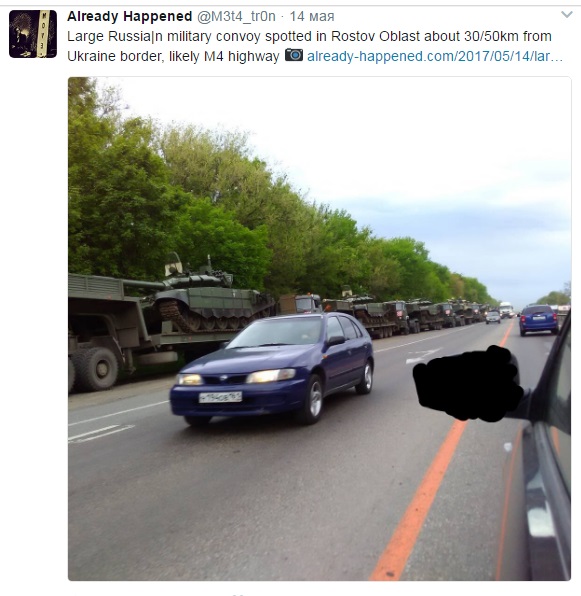The width and height of the screenshot is (581, 596).
Task: Click the hatchback's license plate in photo
Action: pyautogui.click(x=220, y=397)
